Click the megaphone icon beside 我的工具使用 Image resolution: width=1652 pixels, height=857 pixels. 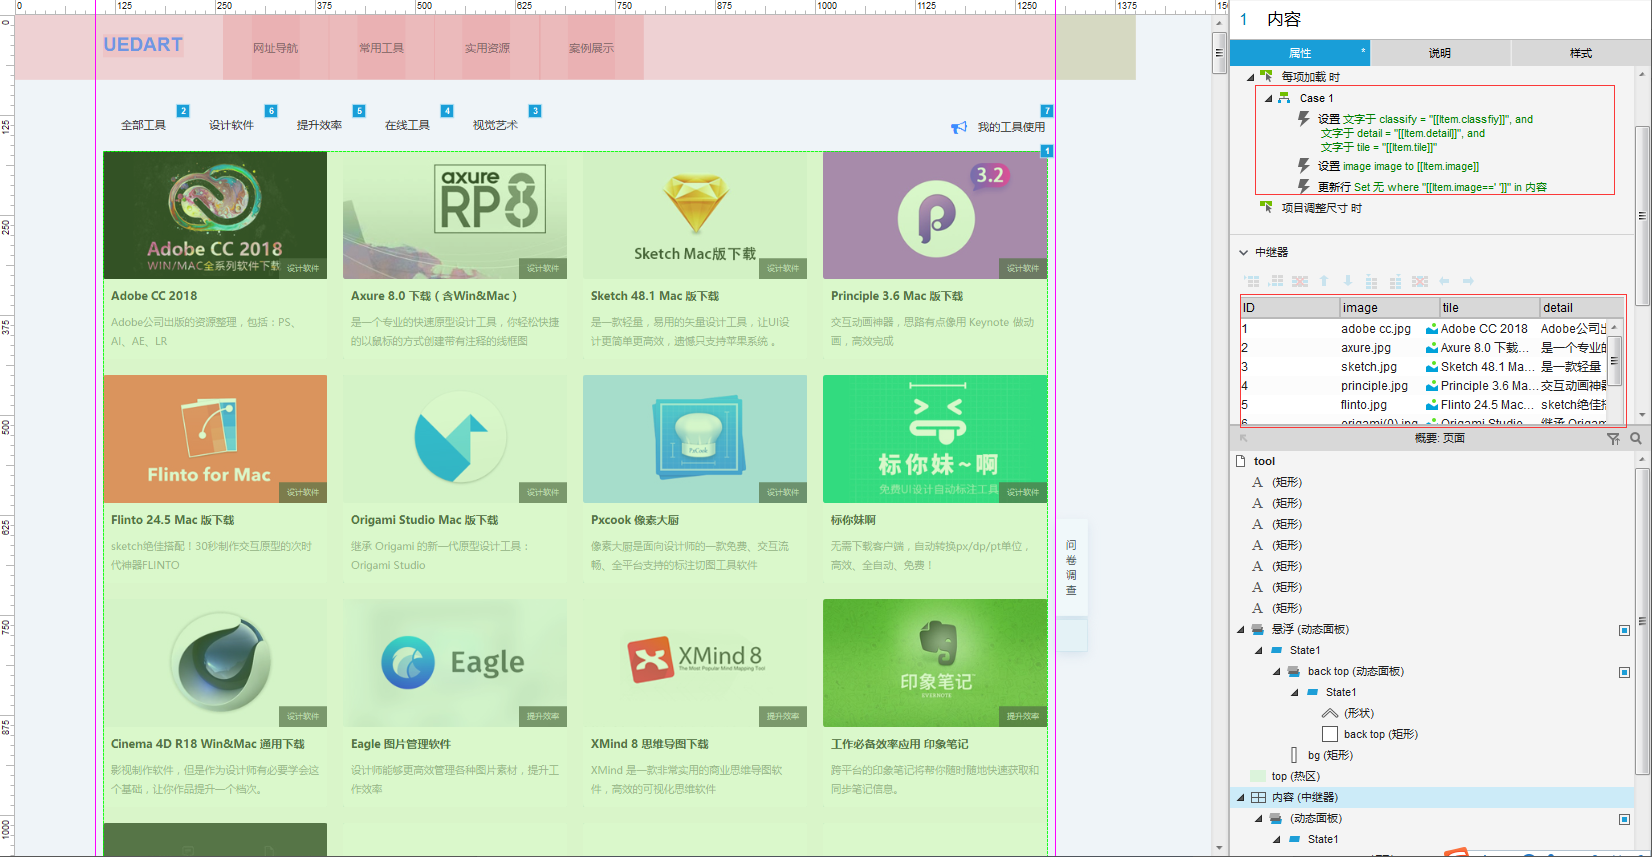pyautogui.click(x=959, y=127)
